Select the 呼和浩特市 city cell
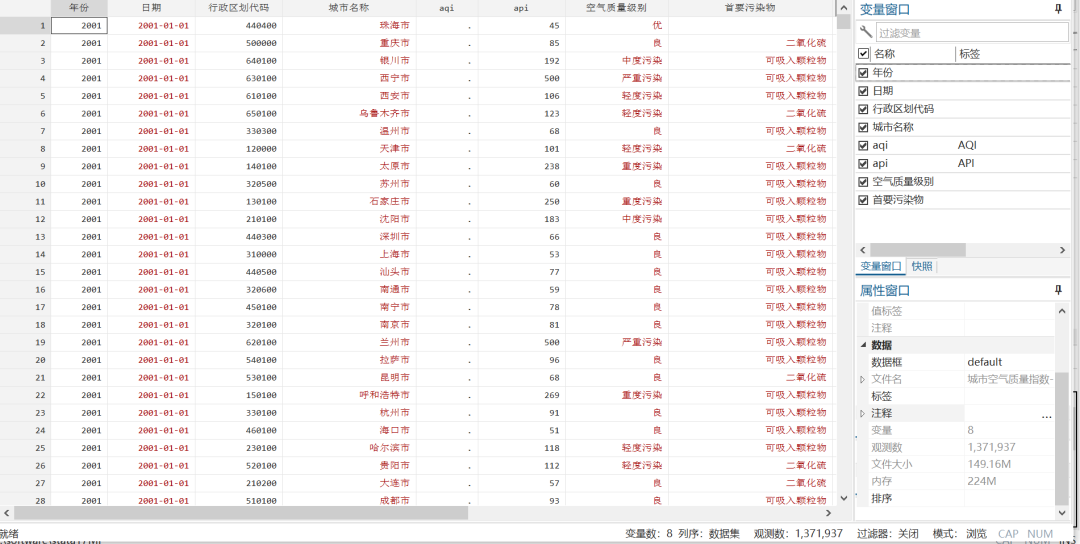 pos(349,395)
